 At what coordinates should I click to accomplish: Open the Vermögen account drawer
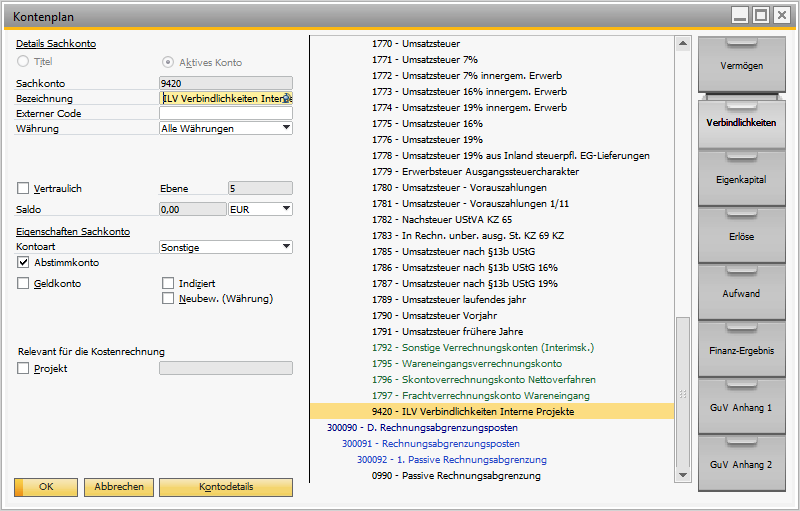[x=741, y=66]
